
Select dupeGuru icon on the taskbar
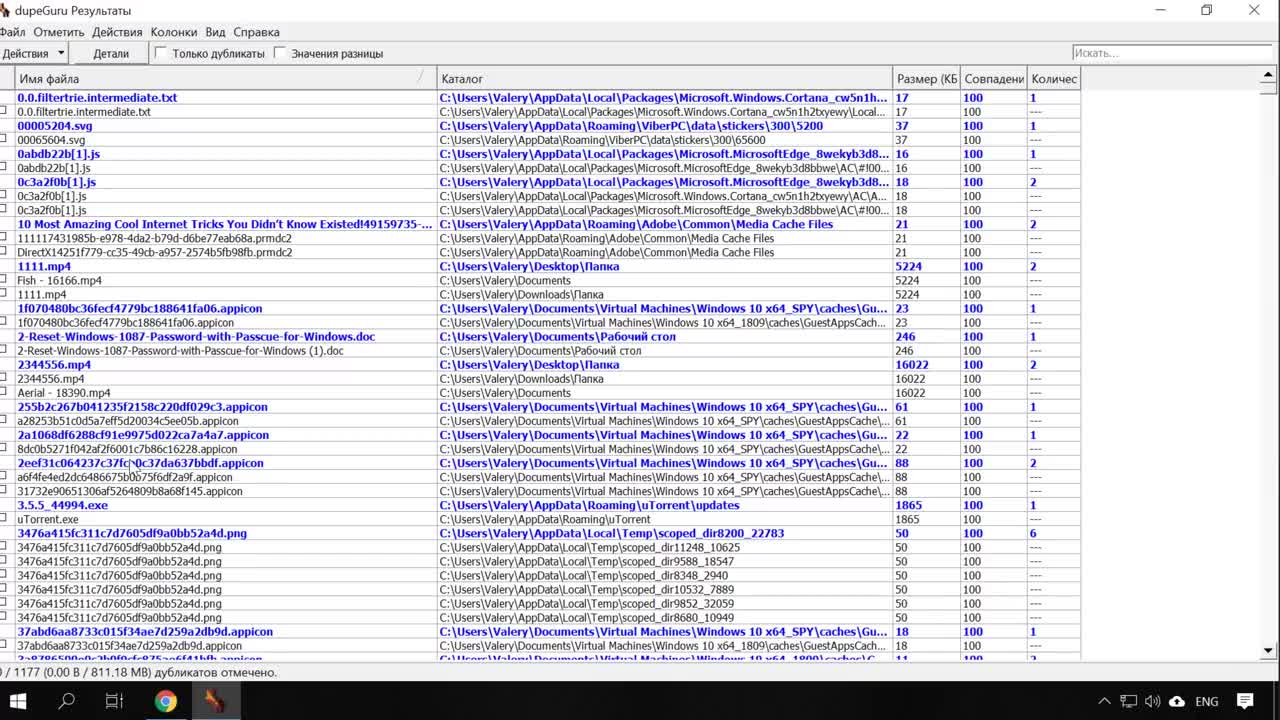215,701
